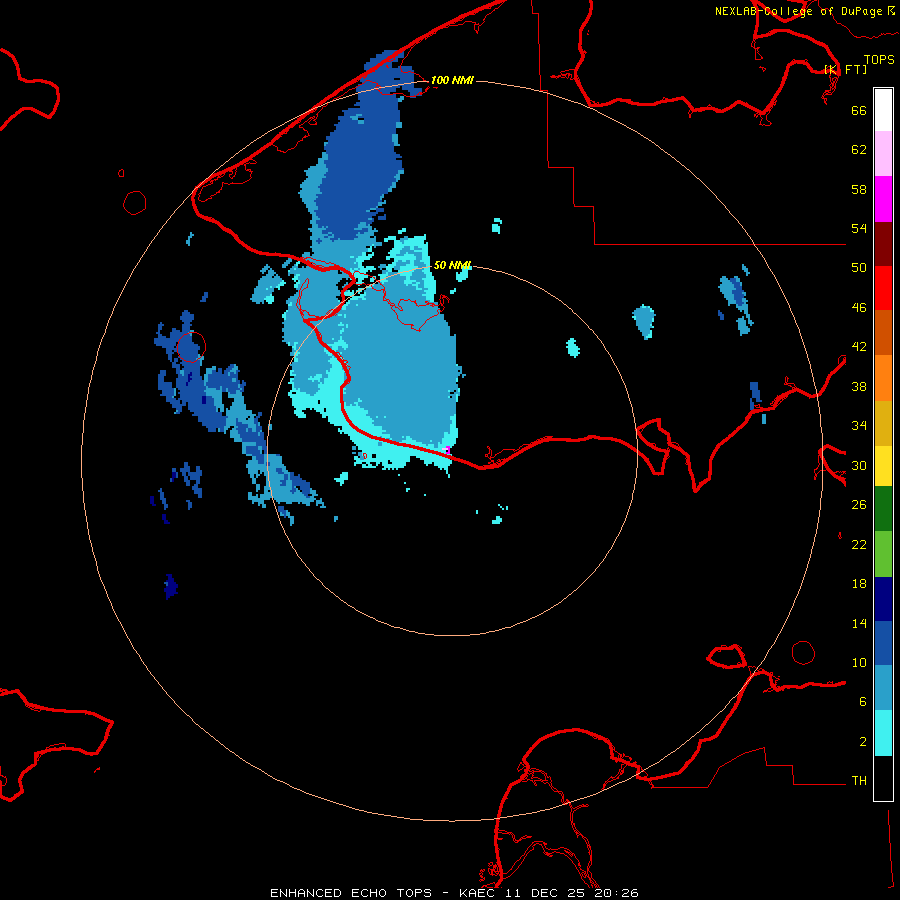Pick the yellow legend swatch near 30

point(883,465)
